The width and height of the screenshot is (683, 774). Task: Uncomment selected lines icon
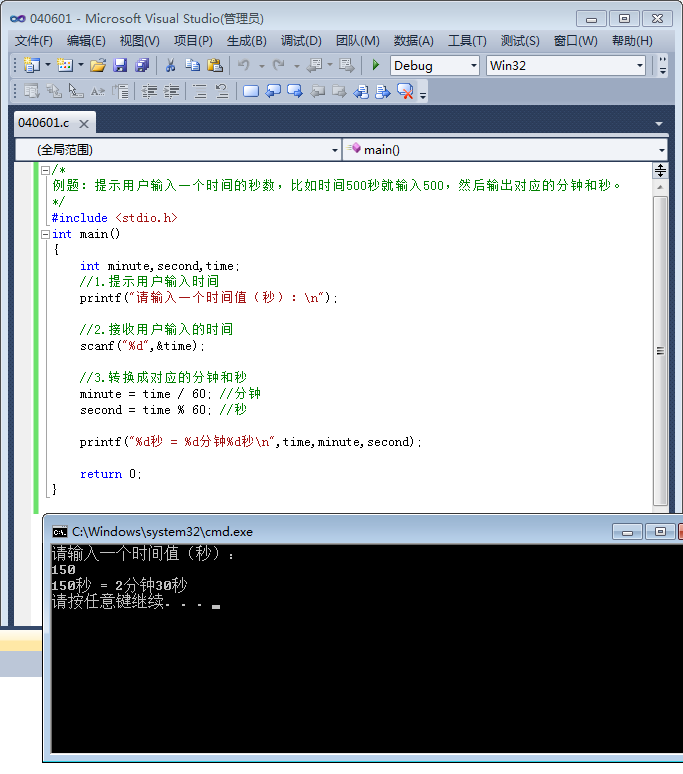click(222, 91)
